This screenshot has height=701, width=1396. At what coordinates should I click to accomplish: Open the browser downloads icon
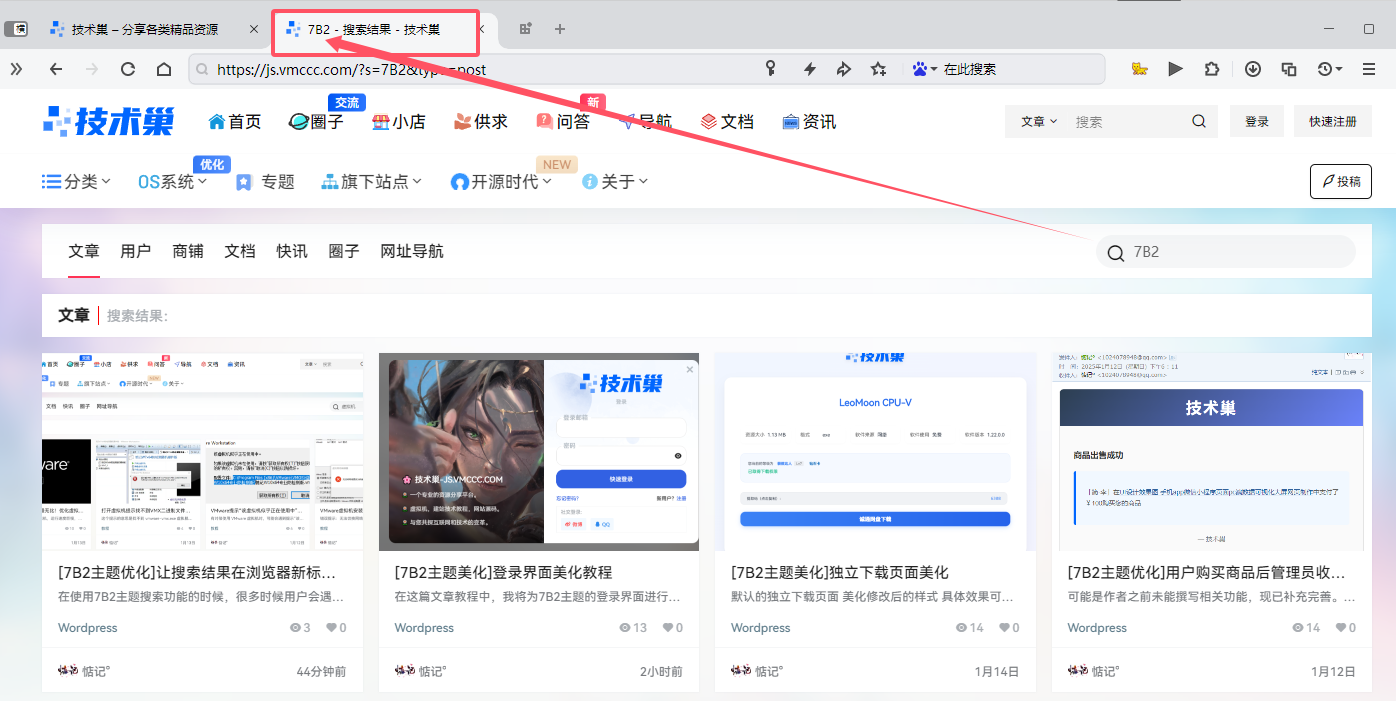pos(1253,69)
